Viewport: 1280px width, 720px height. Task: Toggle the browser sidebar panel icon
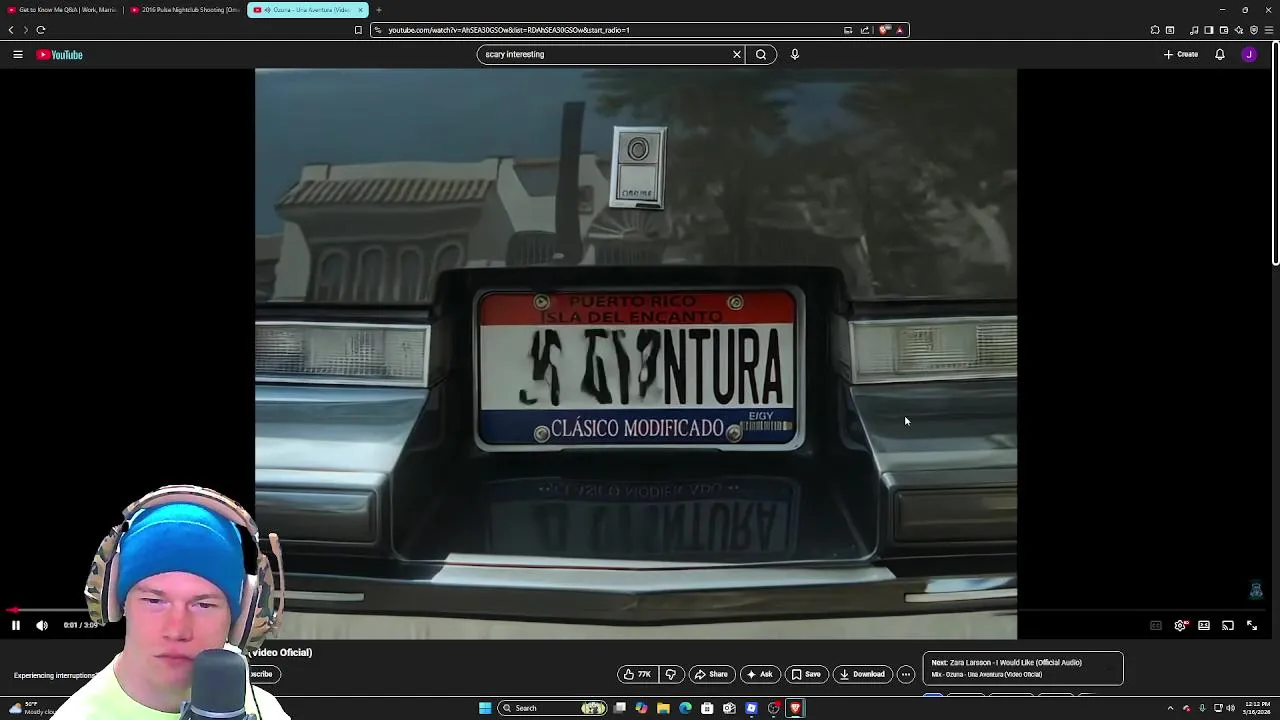1209,30
